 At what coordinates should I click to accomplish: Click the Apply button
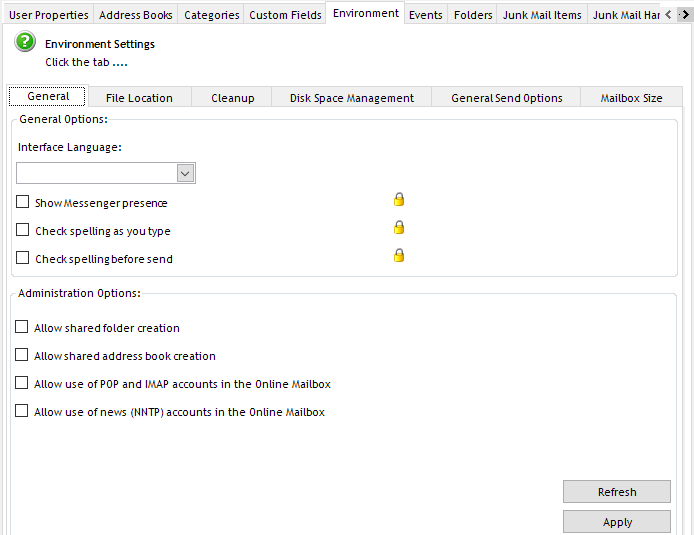pos(617,522)
